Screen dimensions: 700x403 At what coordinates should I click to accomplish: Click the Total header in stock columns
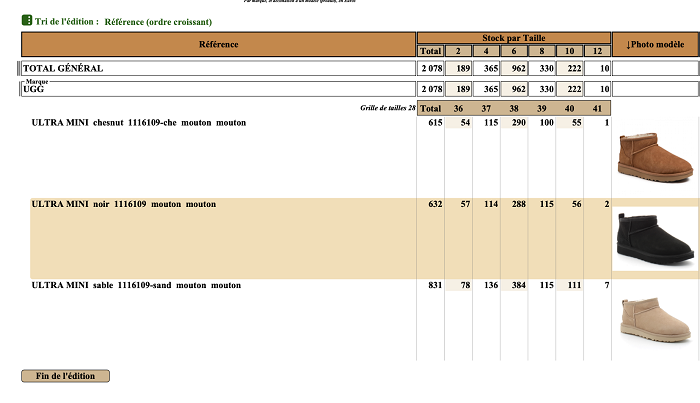pyautogui.click(x=431, y=51)
